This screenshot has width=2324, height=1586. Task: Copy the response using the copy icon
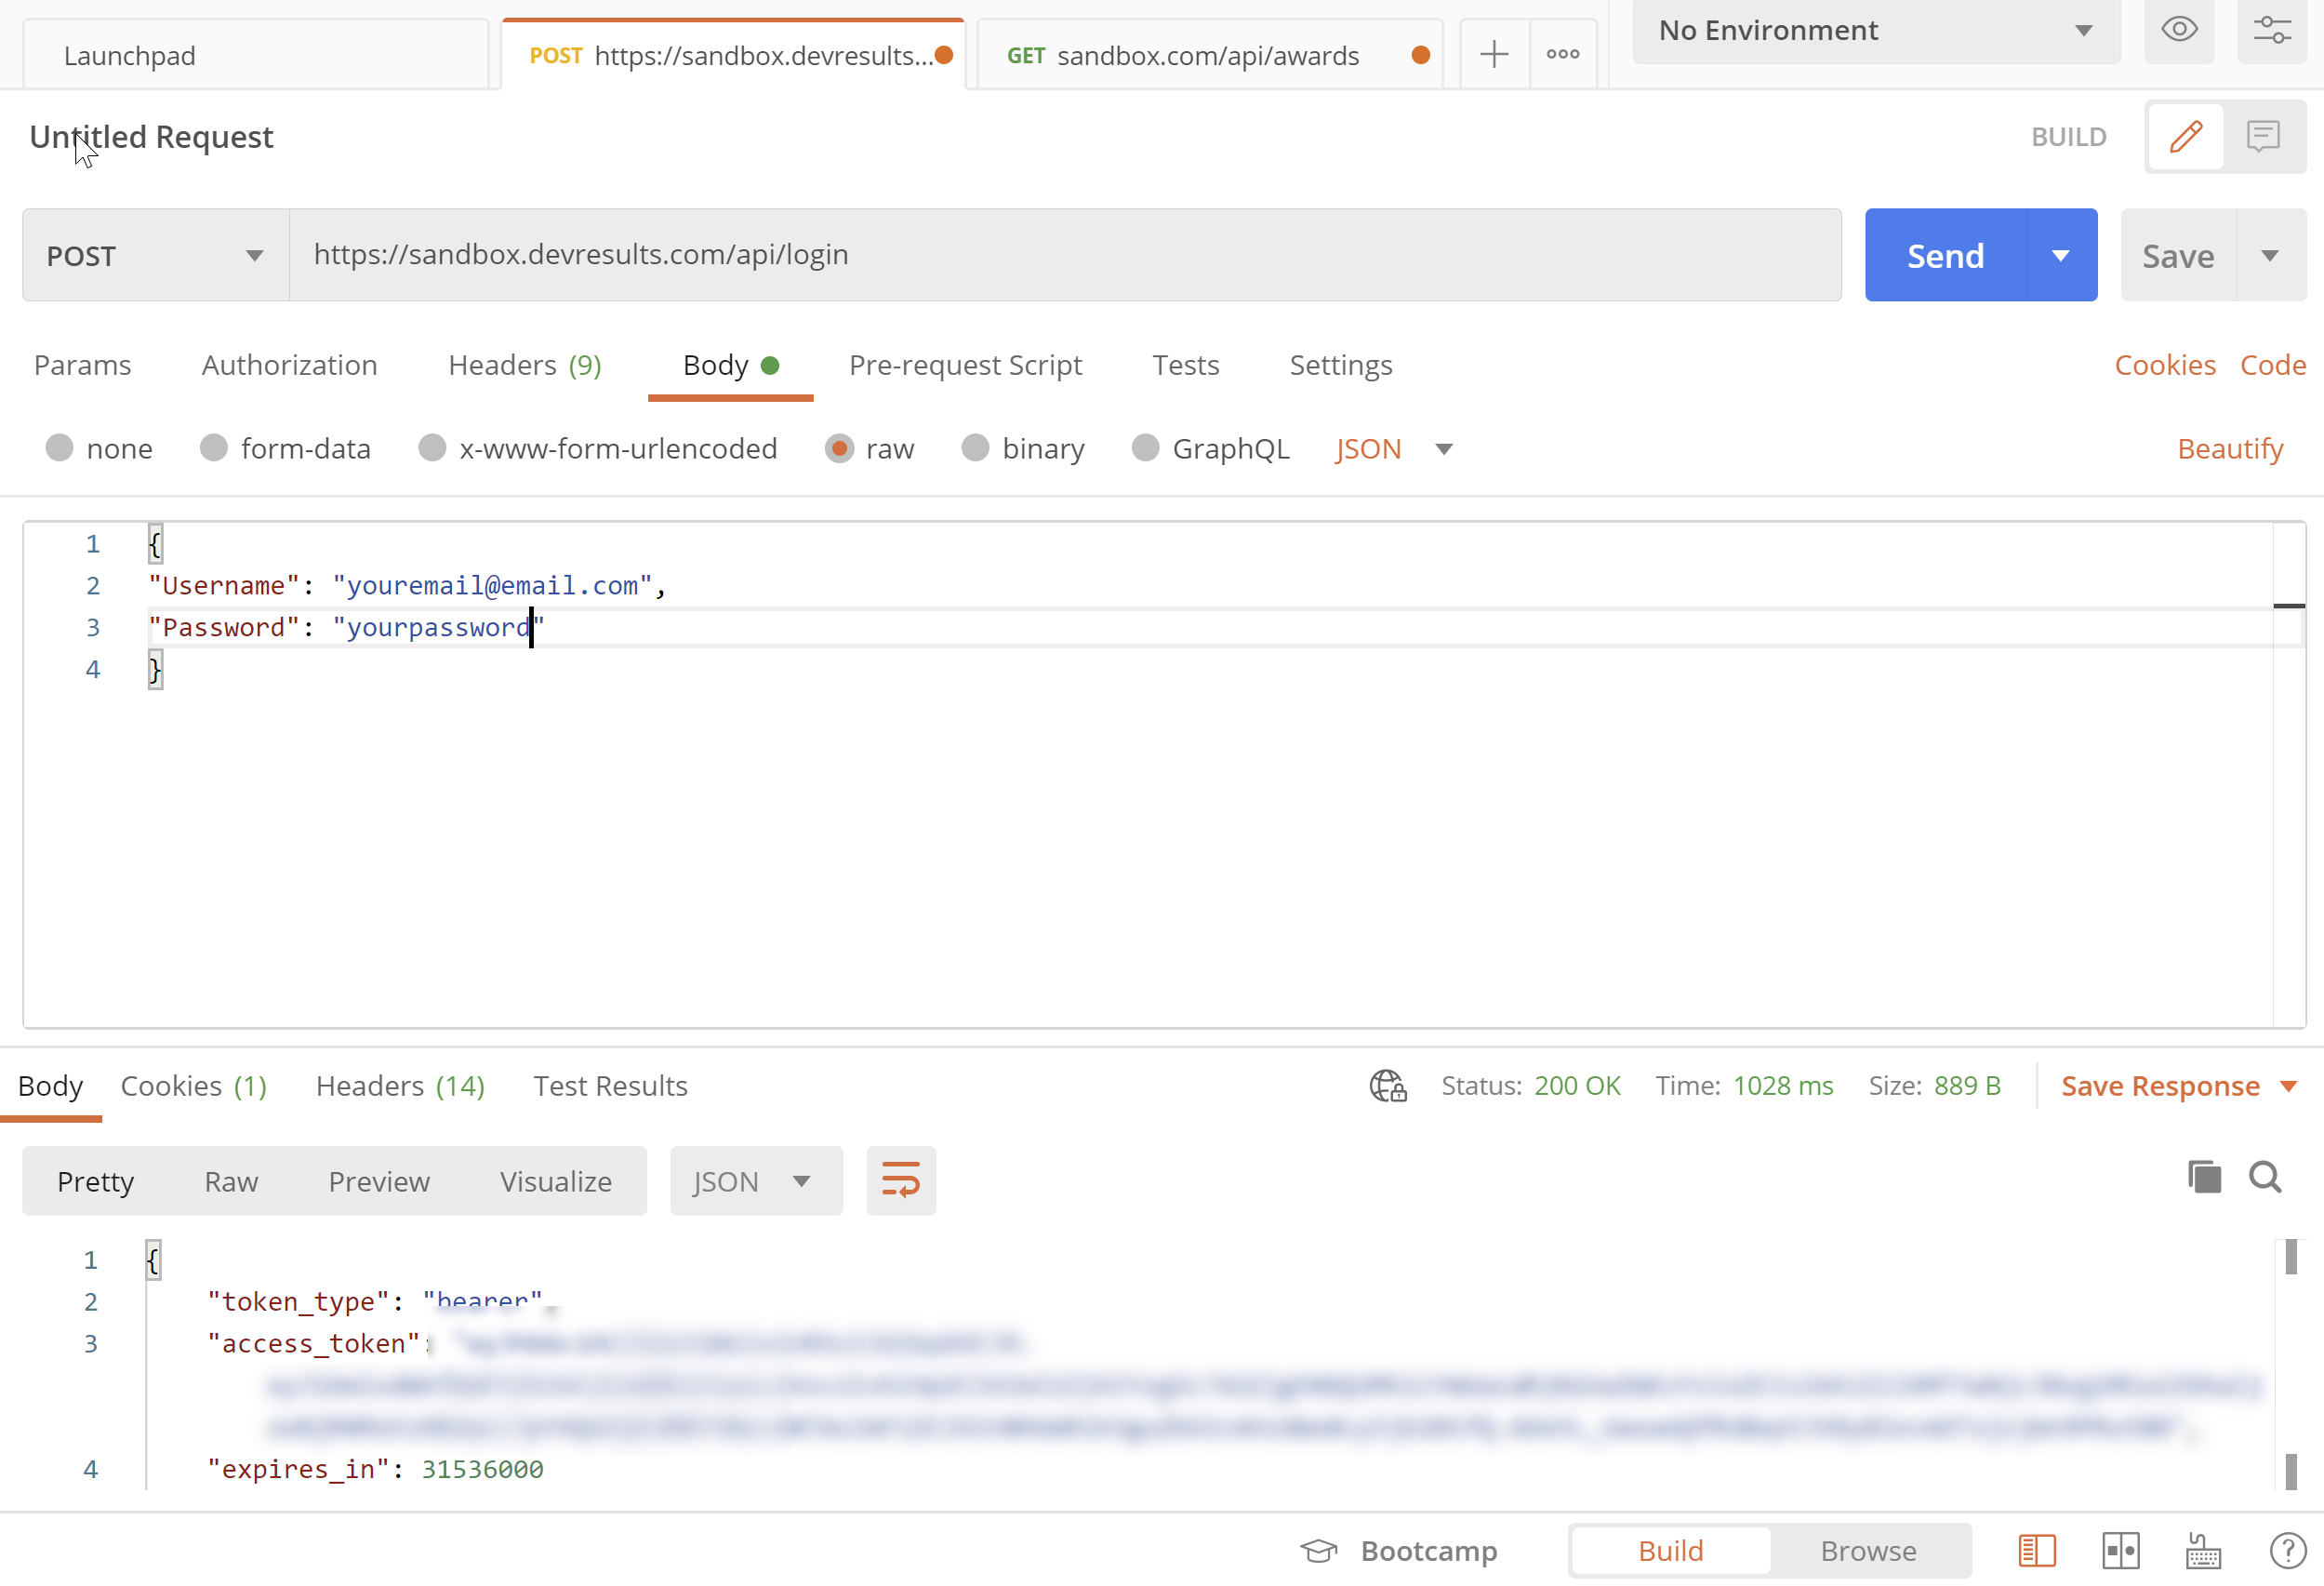[x=2204, y=1177]
